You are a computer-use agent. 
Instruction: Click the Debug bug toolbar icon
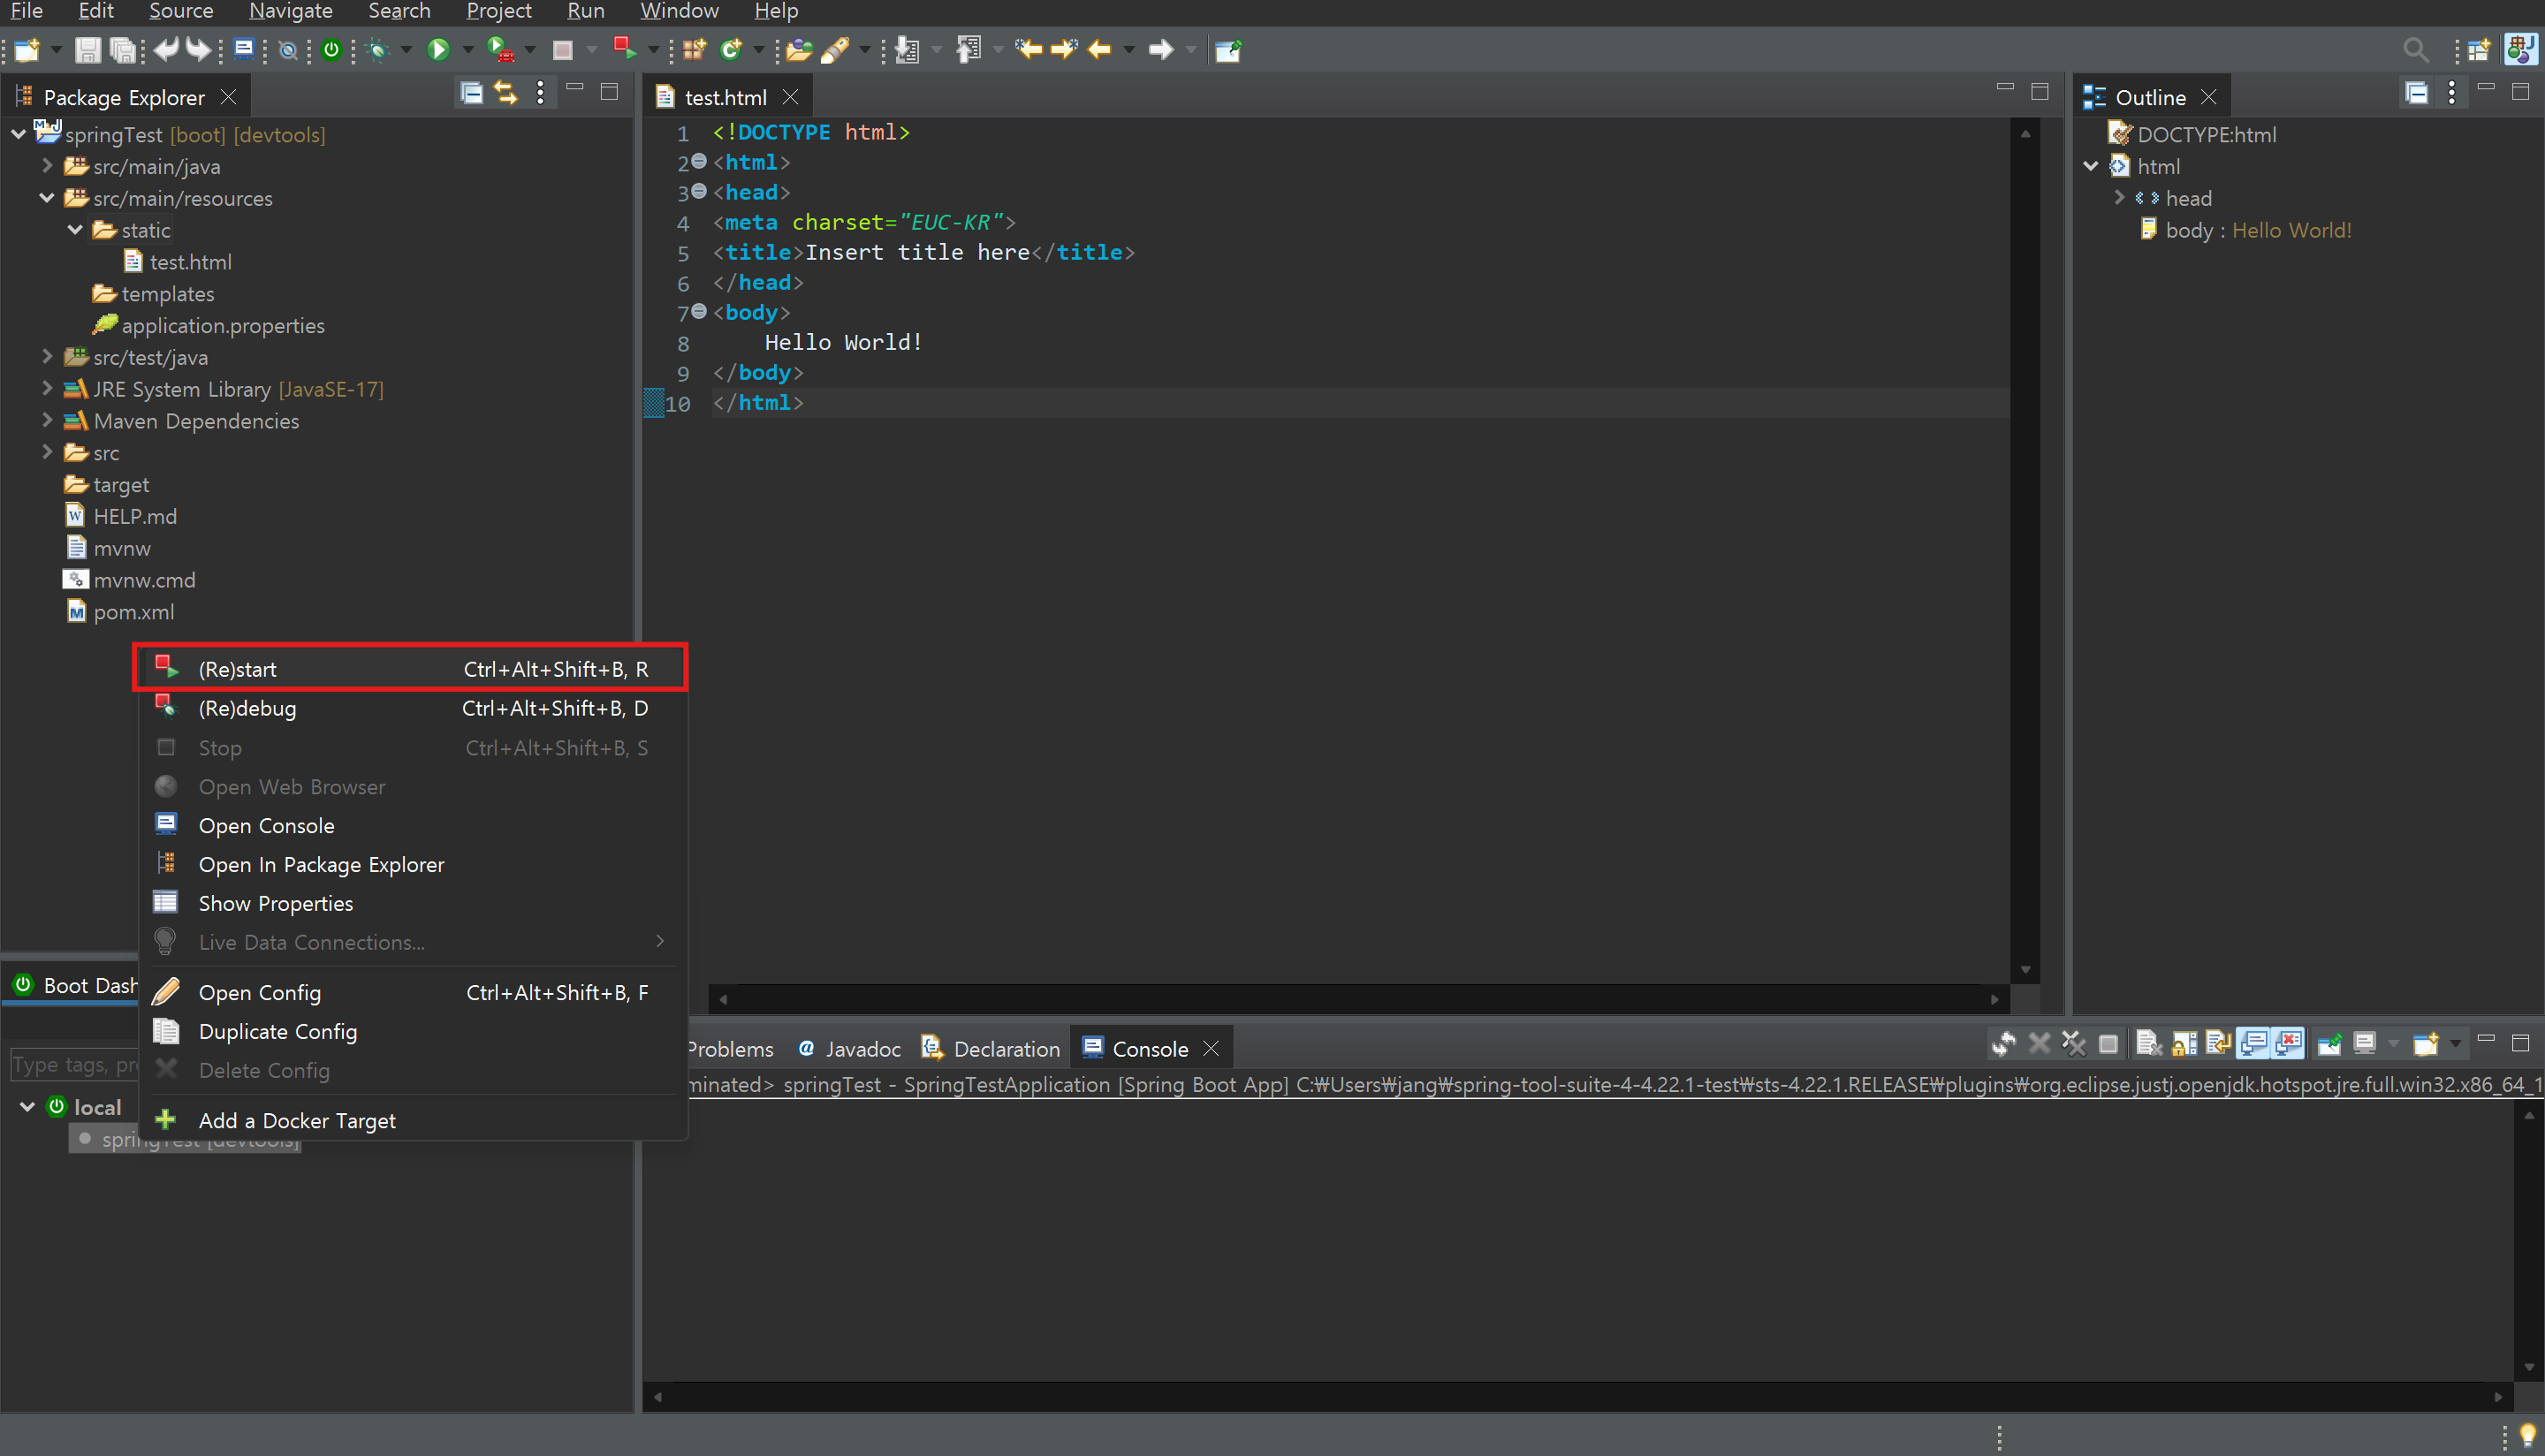click(378, 49)
